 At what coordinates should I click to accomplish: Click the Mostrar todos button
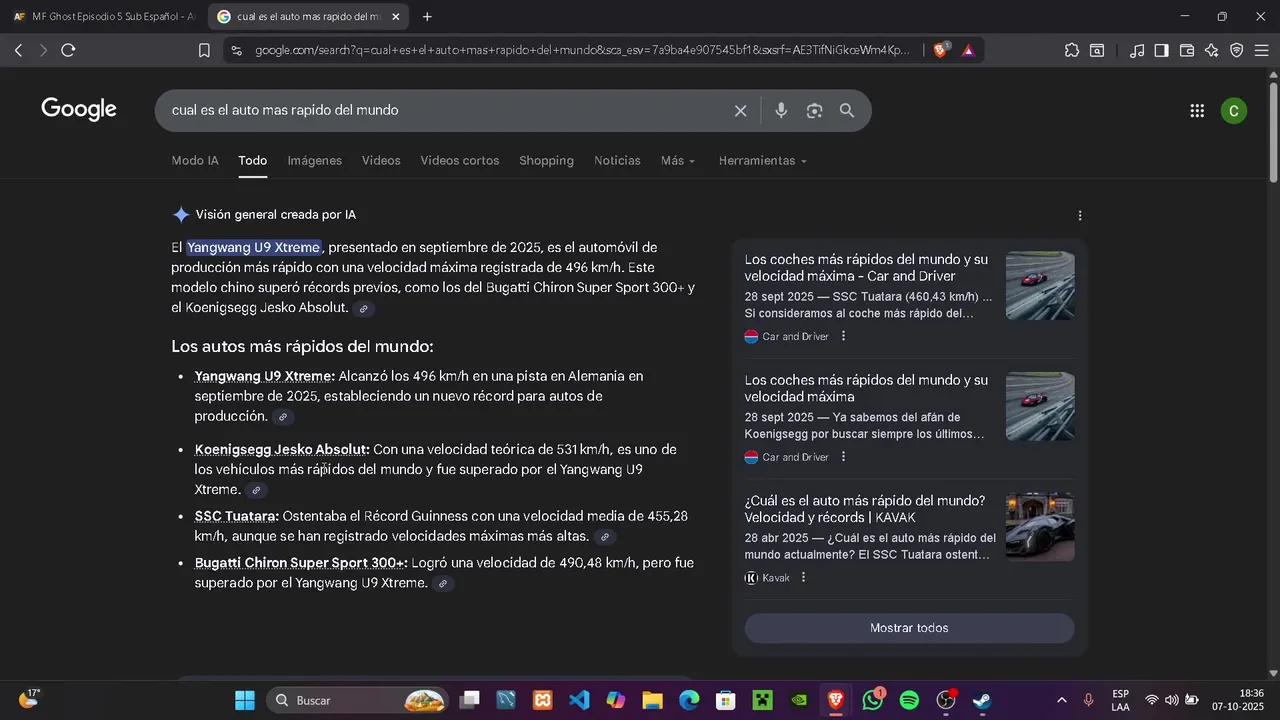point(909,628)
